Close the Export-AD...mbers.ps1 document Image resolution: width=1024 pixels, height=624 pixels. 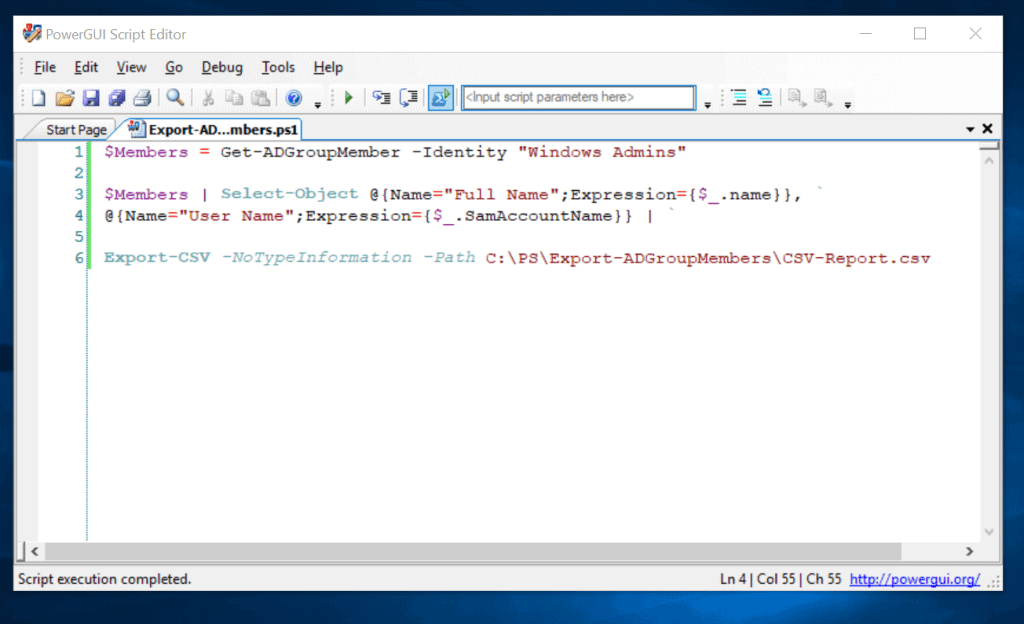point(987,128)
